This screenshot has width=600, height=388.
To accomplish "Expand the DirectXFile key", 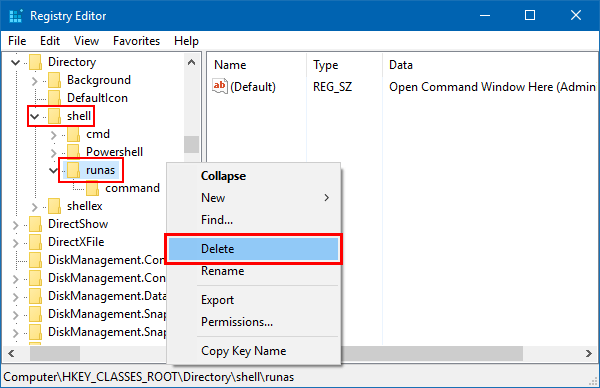I will [15, 243].
